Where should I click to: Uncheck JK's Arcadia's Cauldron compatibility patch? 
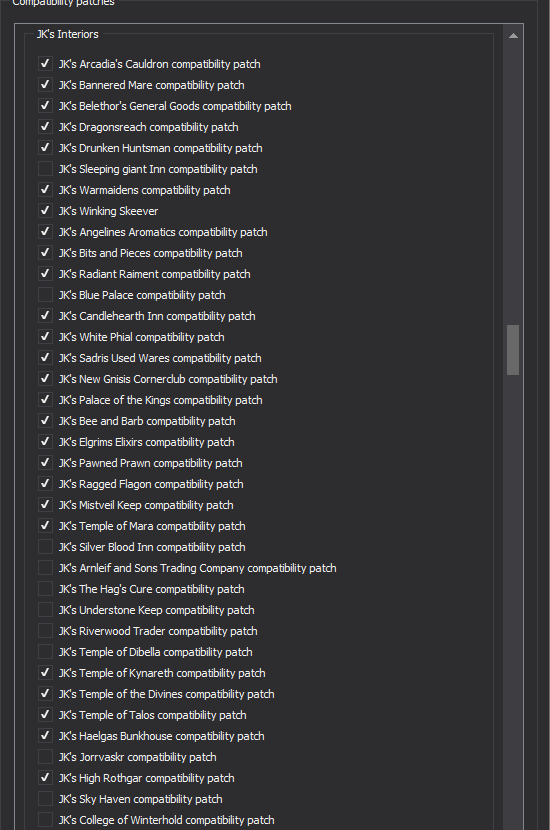[46, 64]
